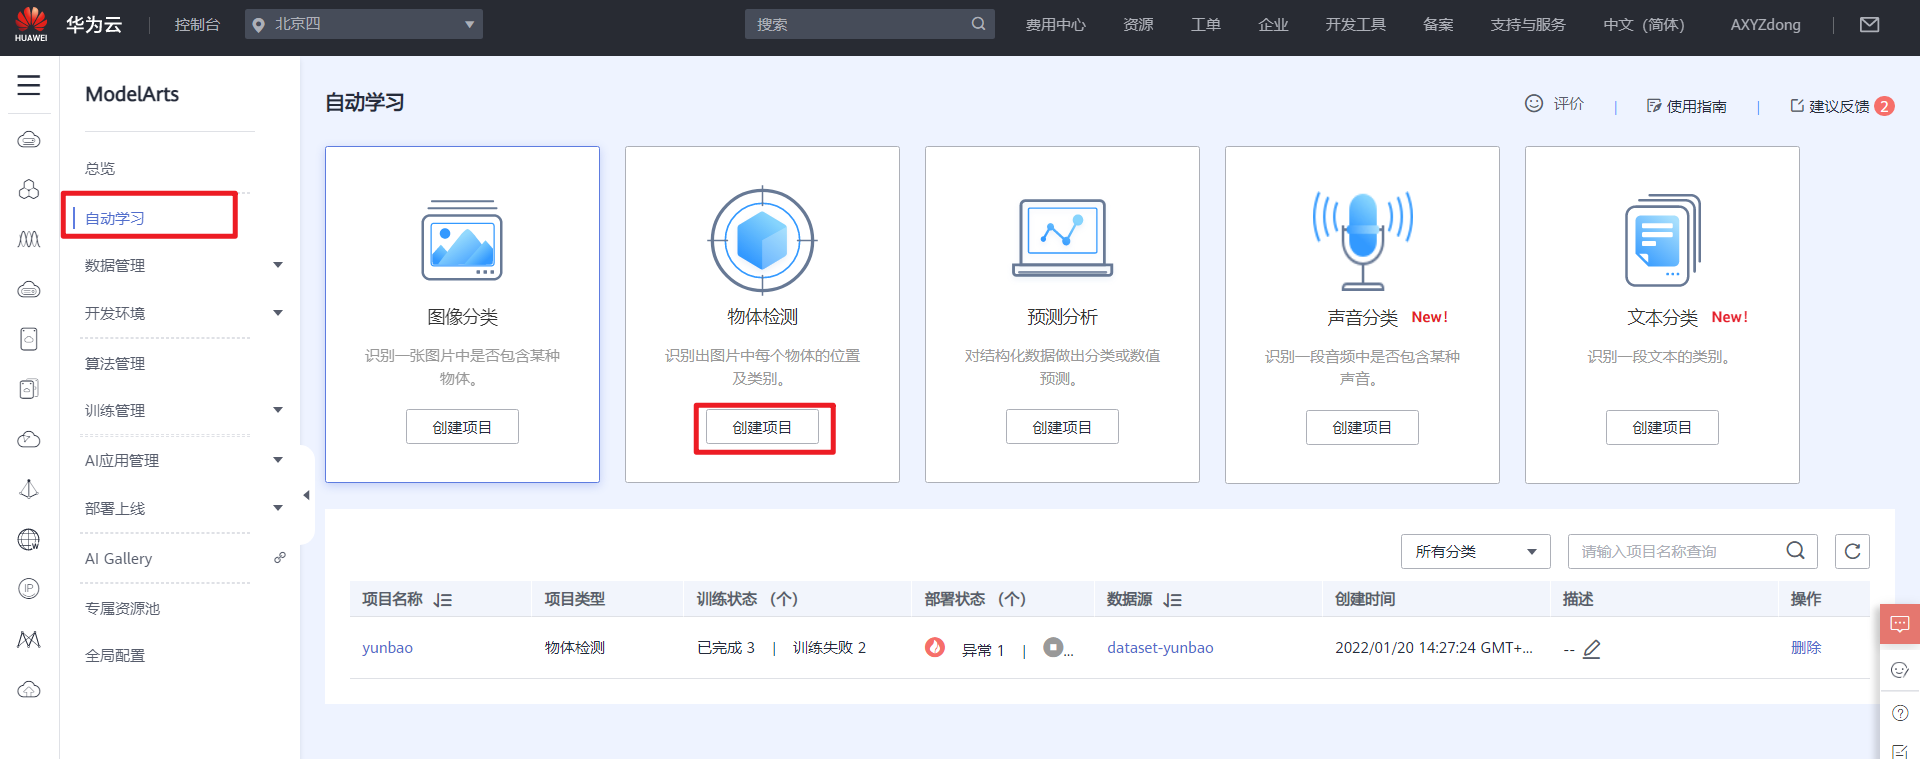The width and height of the screenshot is (1920, 759).
Task: Click the 评价 rating link
Action: 1555,104
